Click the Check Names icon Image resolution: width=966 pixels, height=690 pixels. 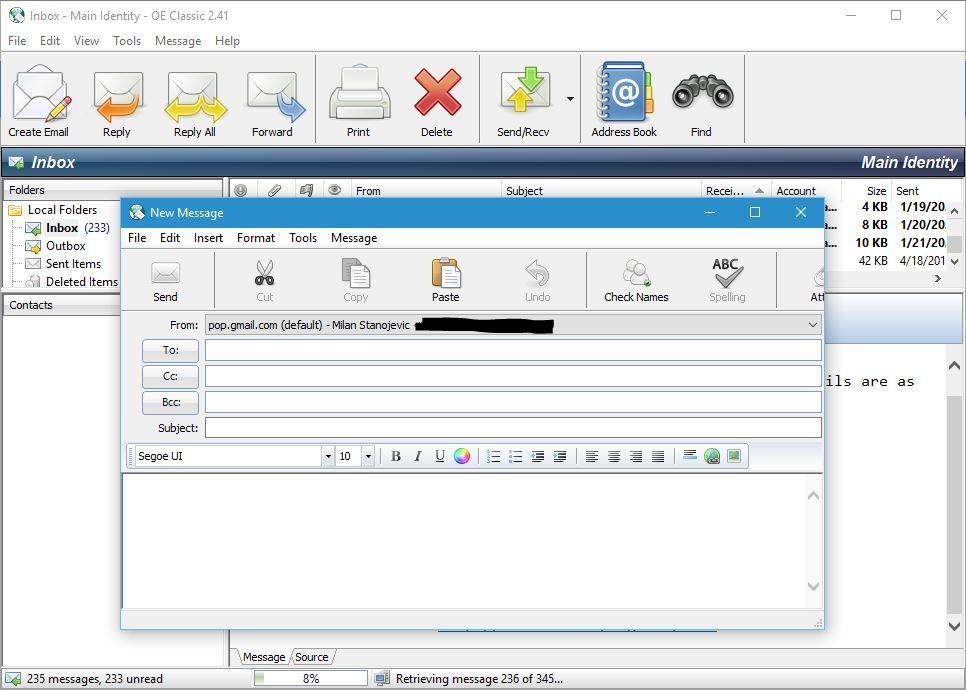[x=636, y=272]
